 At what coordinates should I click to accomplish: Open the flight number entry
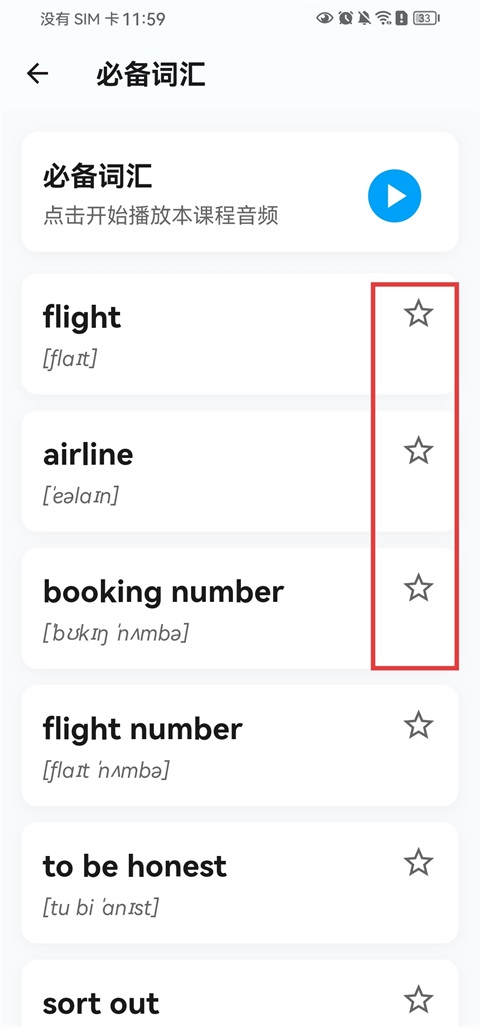pos(240,745)
